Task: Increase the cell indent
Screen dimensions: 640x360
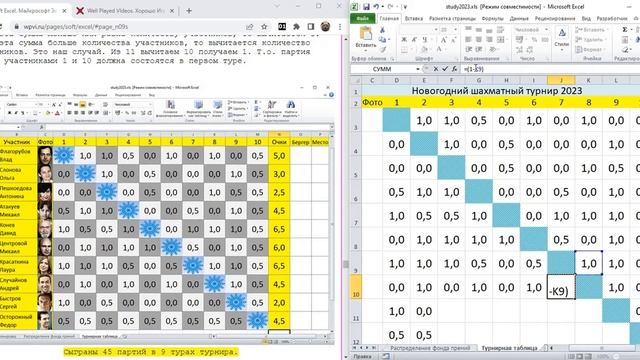Action: tap(479, 49)
